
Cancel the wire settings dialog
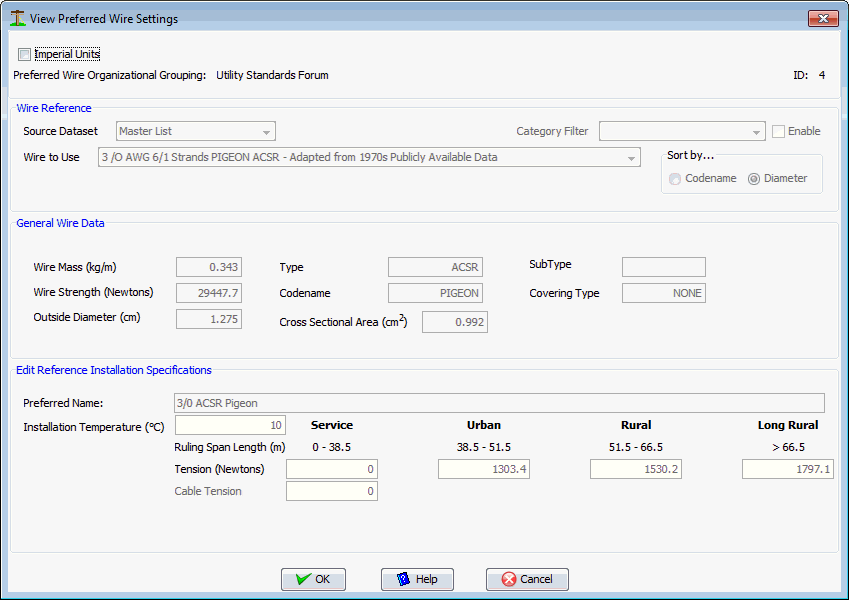coord(527,579)
